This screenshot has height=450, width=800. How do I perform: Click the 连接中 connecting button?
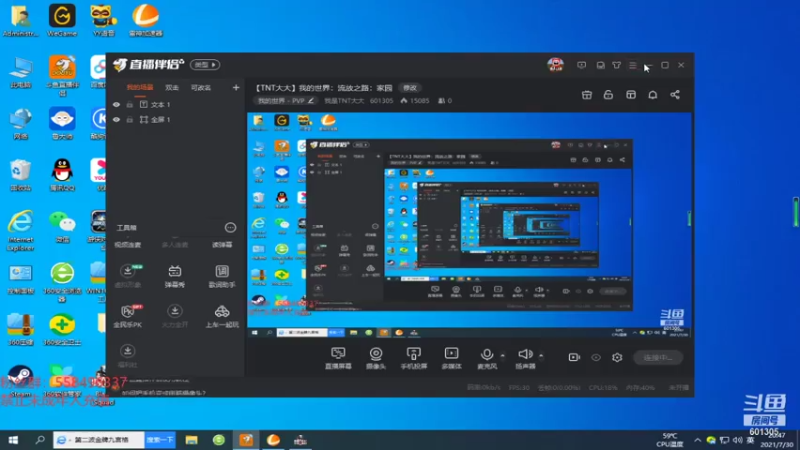(x=658, y=358)
